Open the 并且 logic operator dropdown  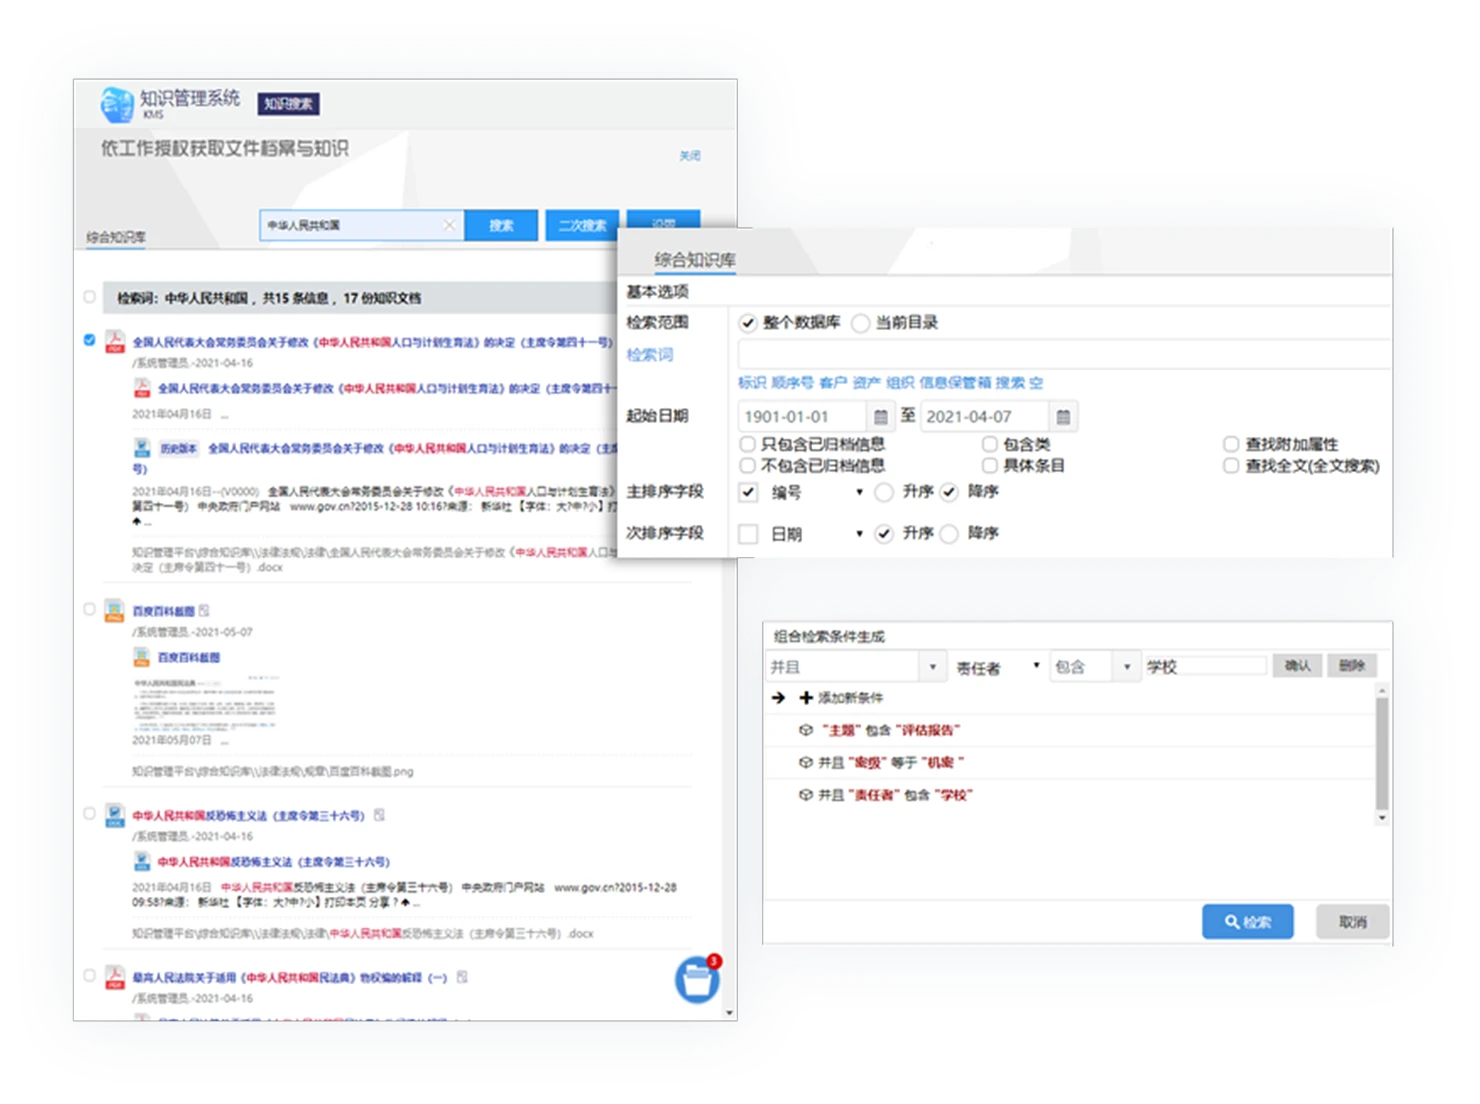click(x=933, y=667)
